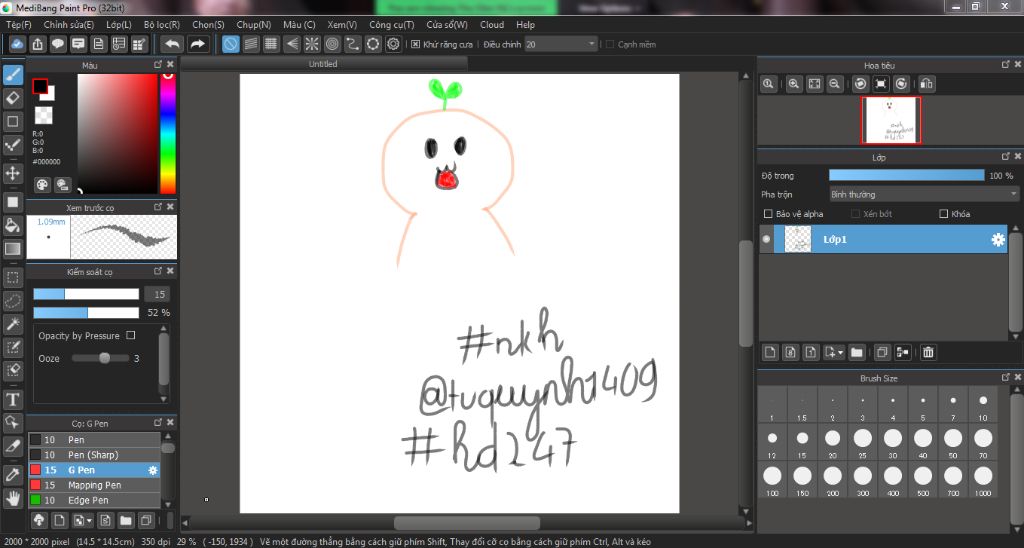Duplicate the current layer
This screenshot has width=1024, height=548.
[882, 352]
